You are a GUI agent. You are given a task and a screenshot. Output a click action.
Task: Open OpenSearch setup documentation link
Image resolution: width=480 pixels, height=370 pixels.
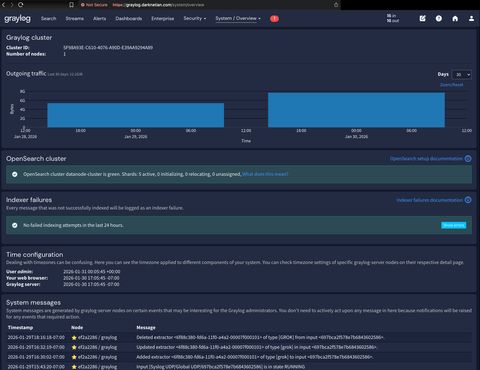[x=426, y=159]
